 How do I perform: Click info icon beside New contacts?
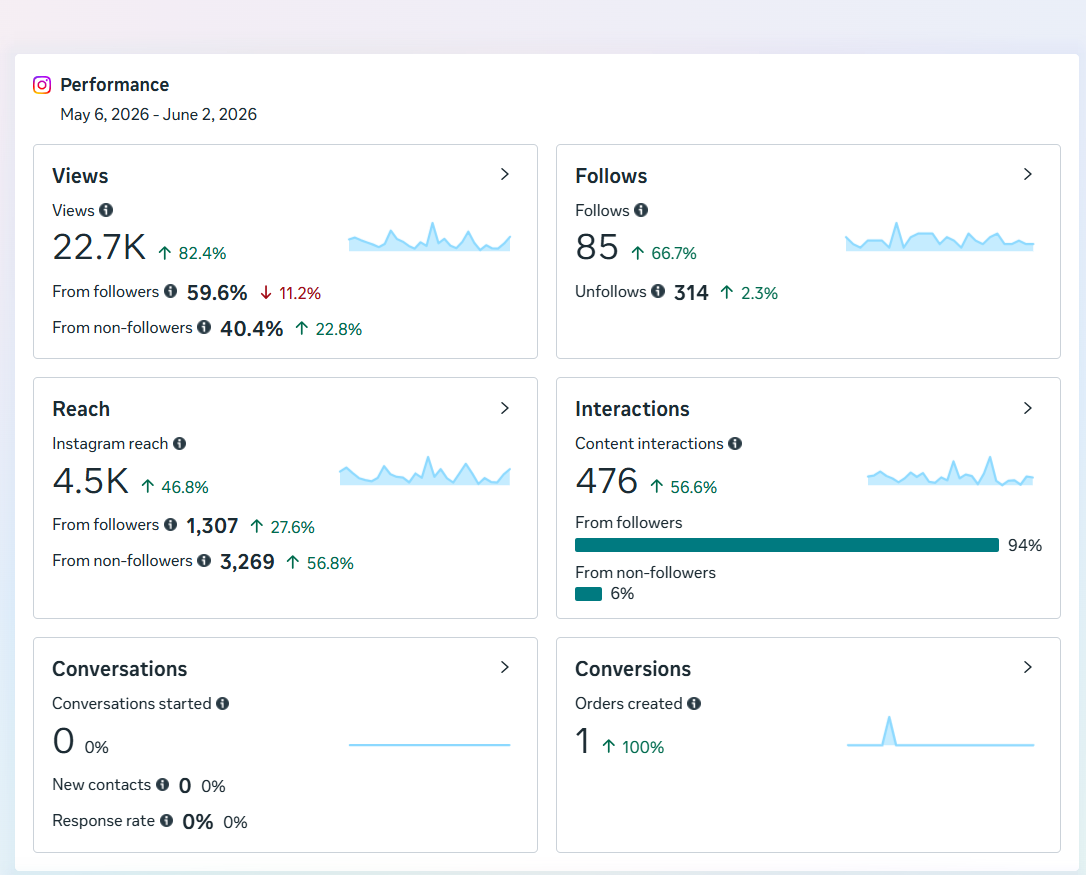point(162,784)
